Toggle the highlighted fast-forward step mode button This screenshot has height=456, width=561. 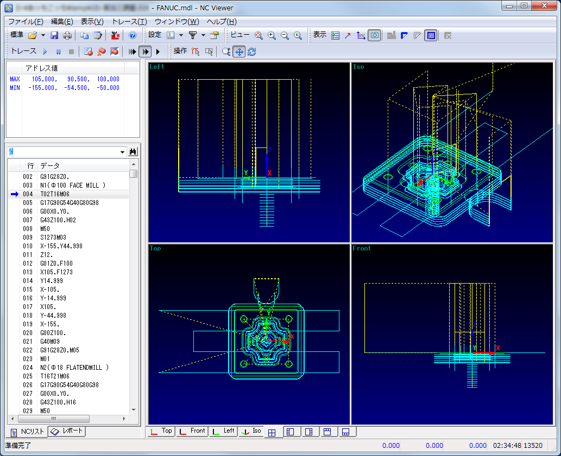click(x=145, y=52)
